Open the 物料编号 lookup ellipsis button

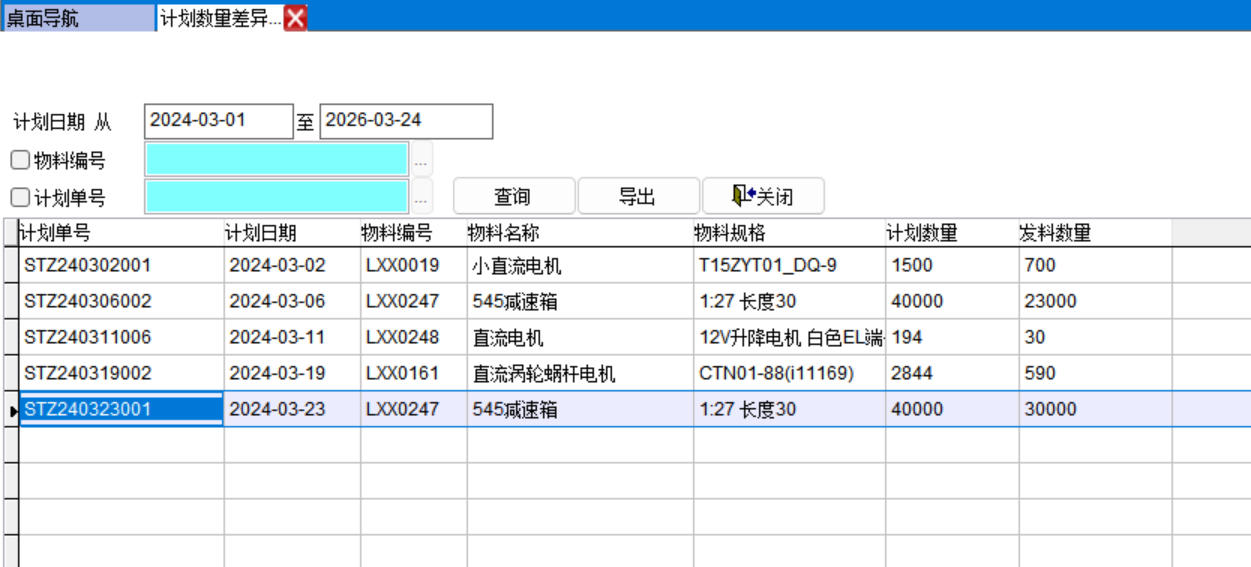click(421, 160)
